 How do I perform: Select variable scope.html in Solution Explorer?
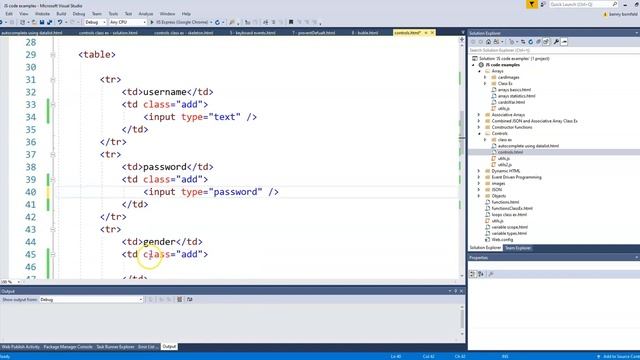[x=509, y=227]
